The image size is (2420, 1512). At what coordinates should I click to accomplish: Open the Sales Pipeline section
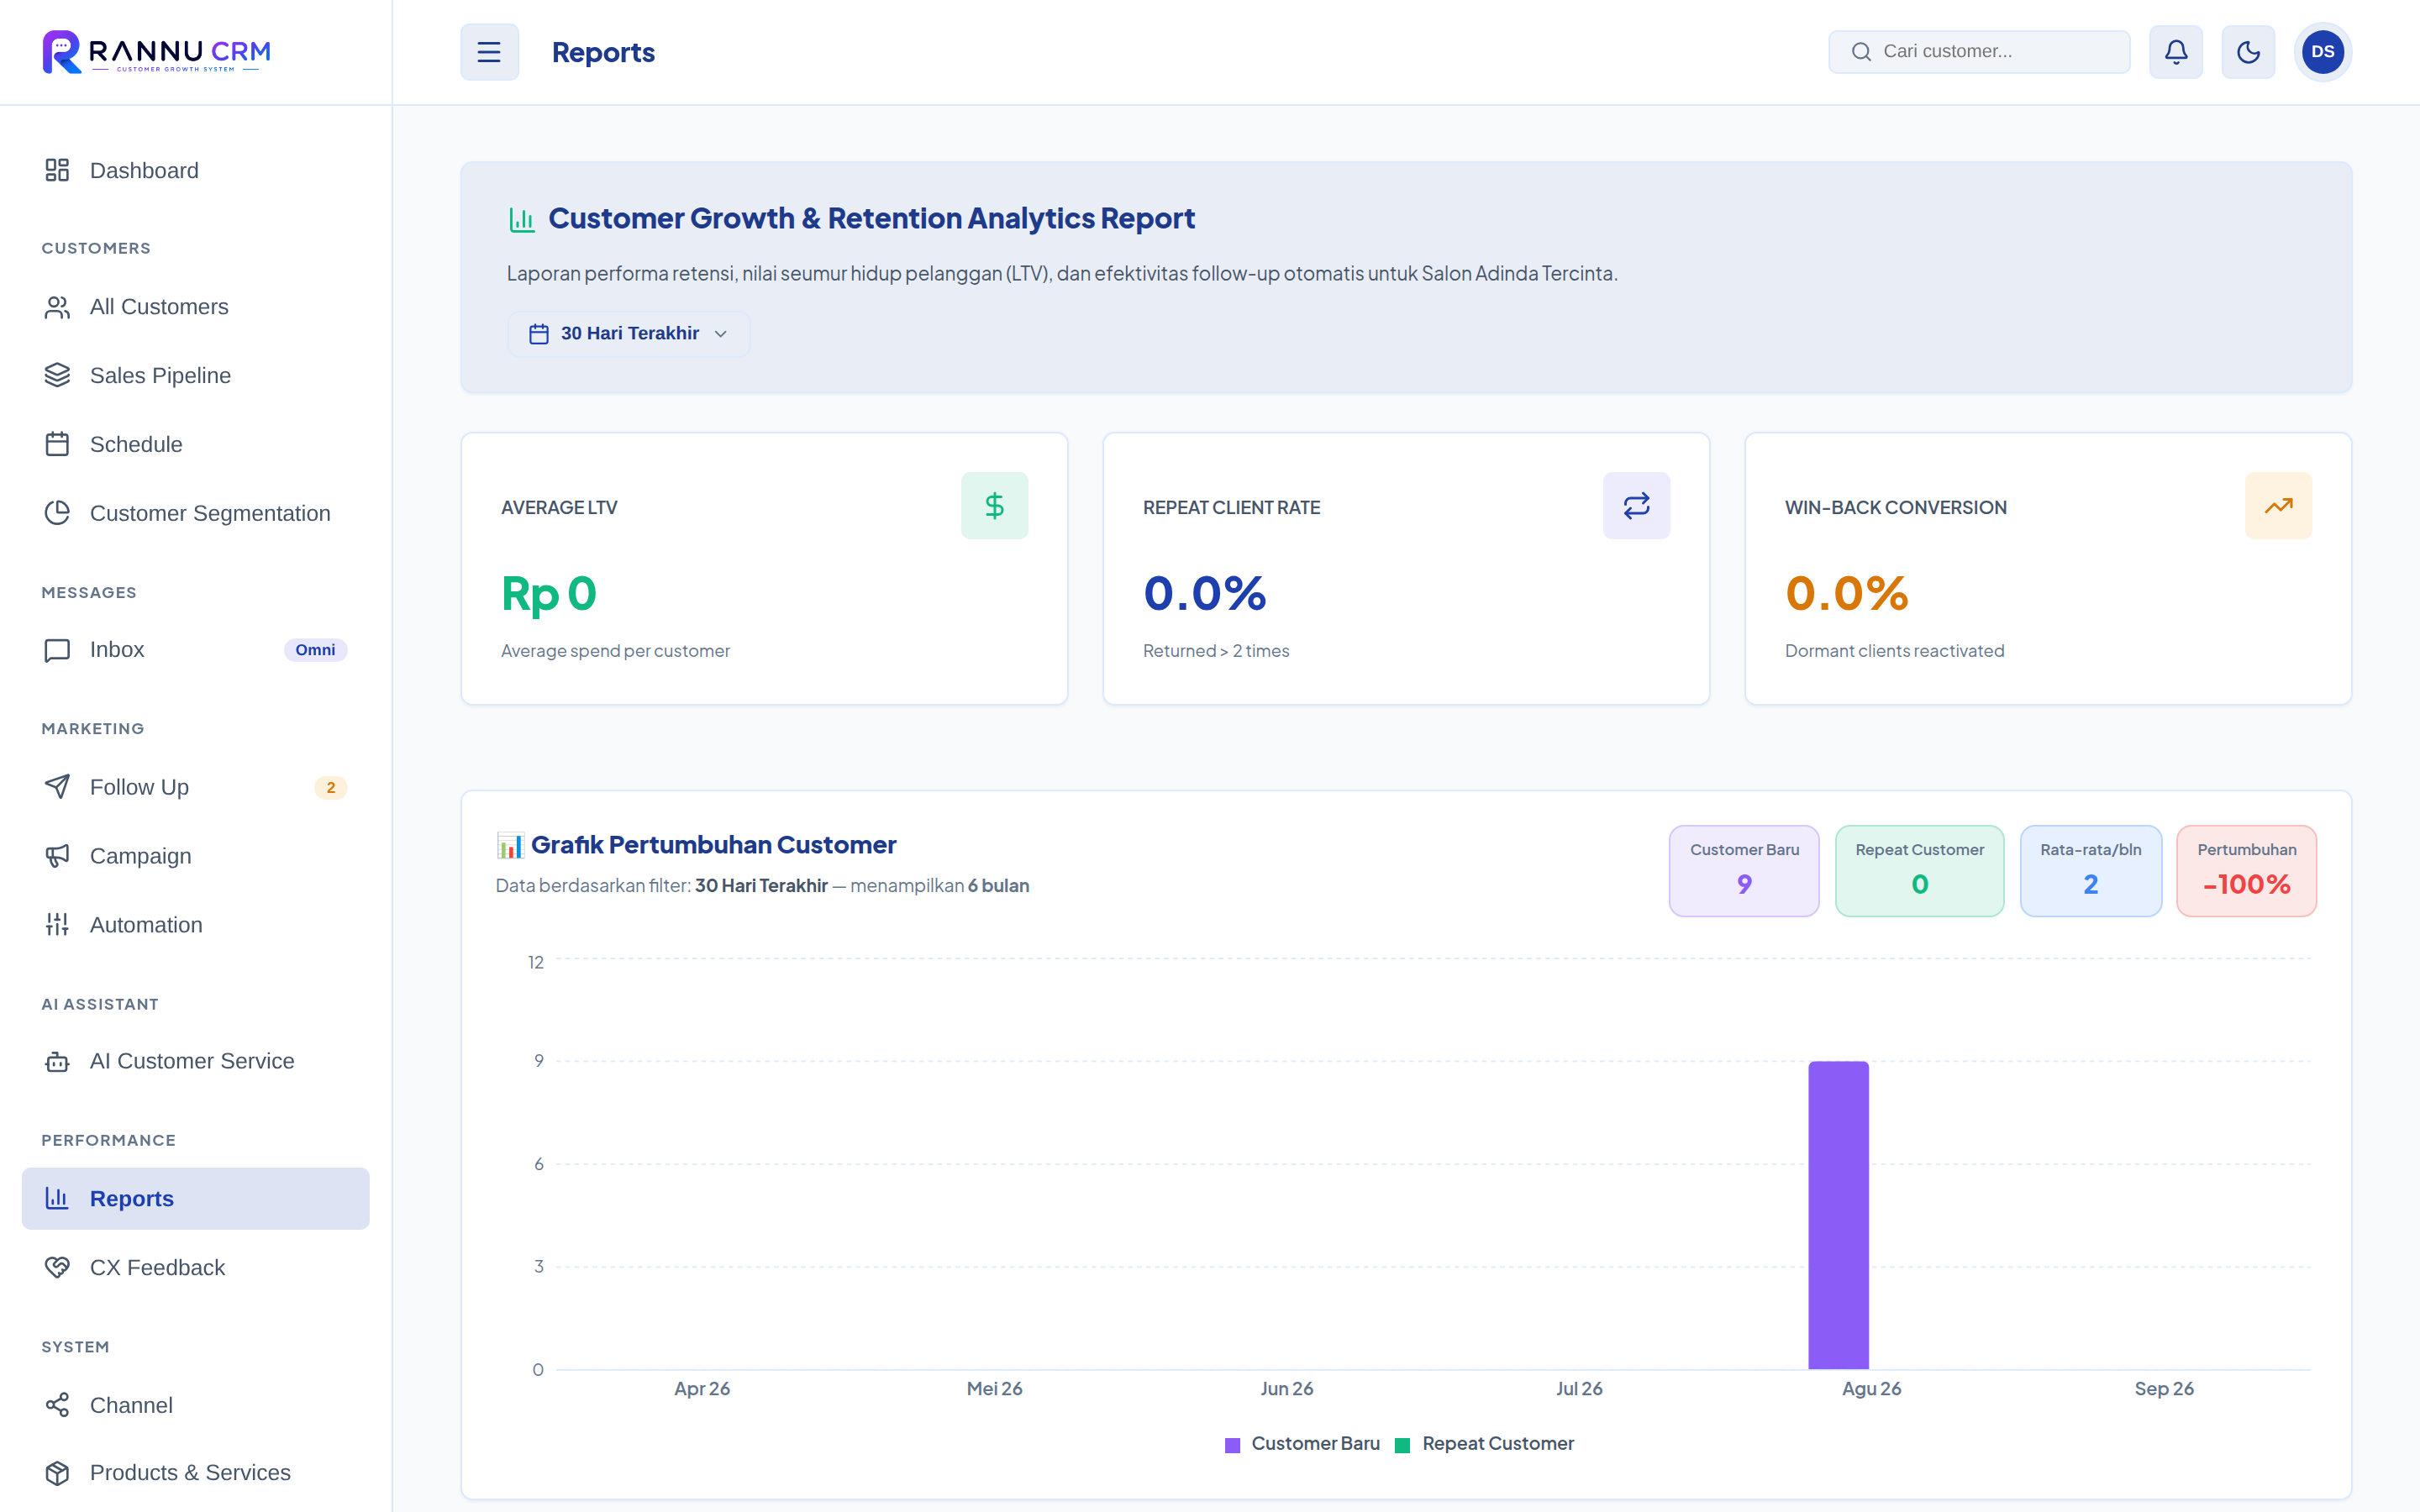pyautogui.click(x=195, y=375)
